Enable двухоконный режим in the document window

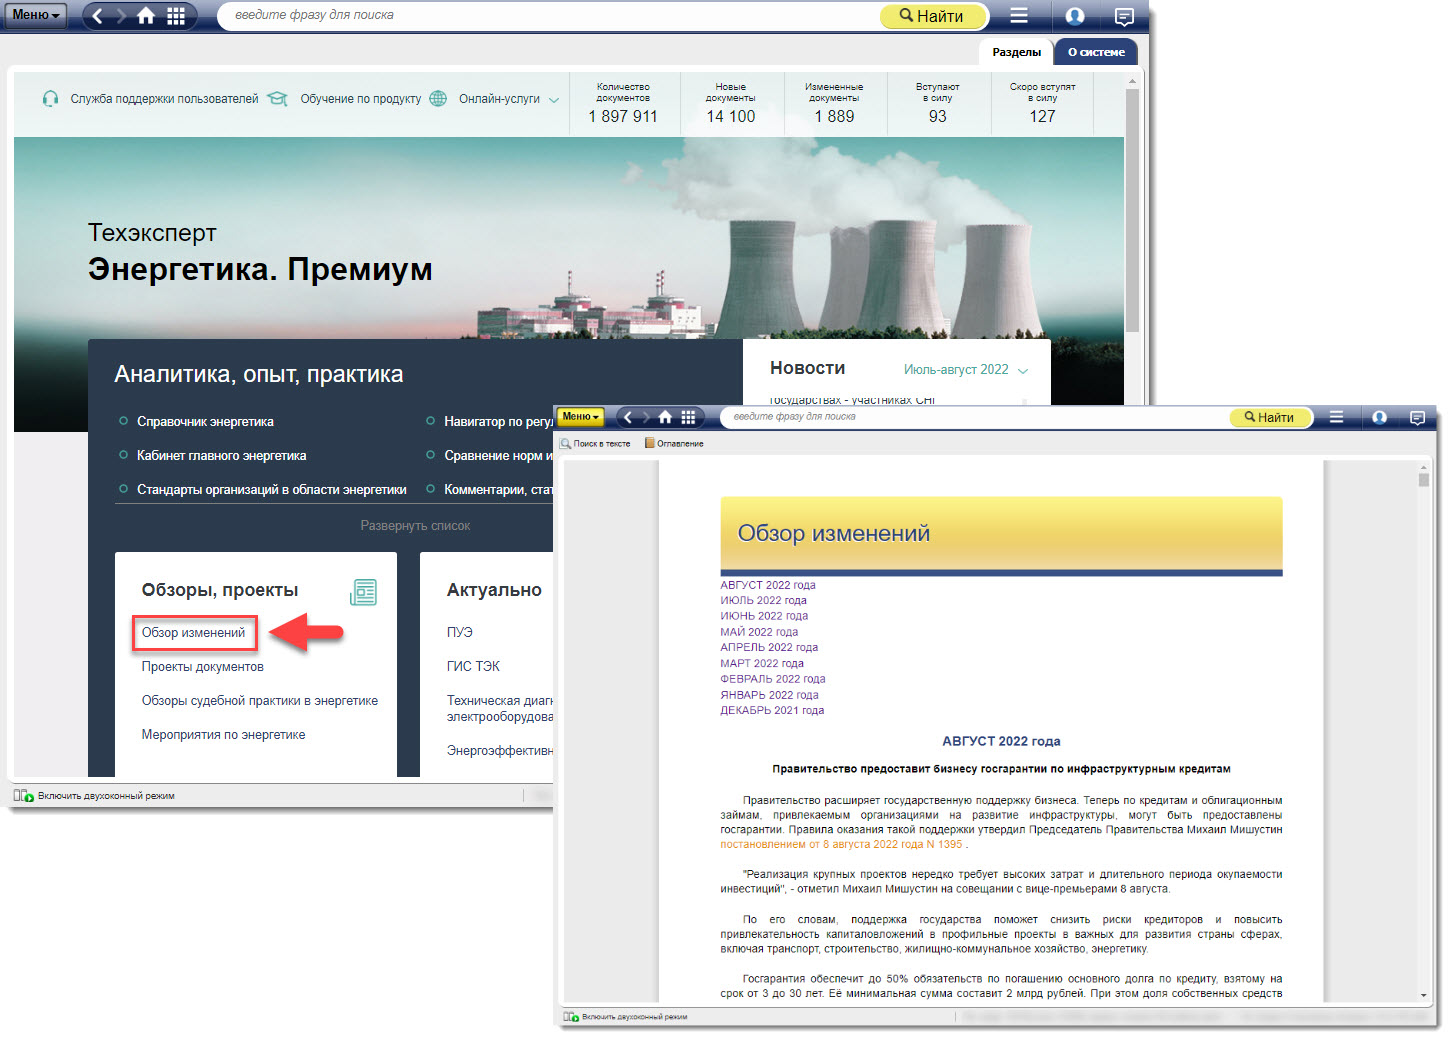point(626,1017)
